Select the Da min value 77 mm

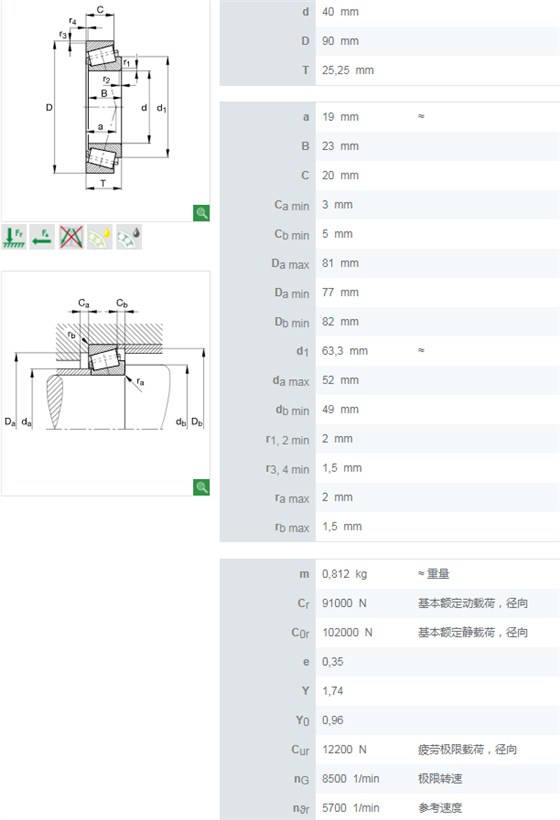[340, 292]
